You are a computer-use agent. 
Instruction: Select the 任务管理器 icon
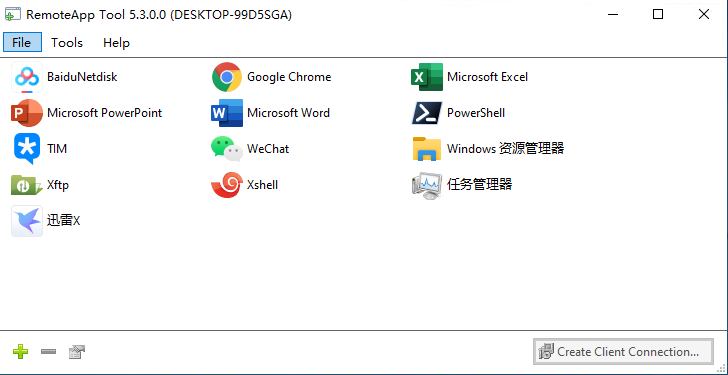point(427,185)
